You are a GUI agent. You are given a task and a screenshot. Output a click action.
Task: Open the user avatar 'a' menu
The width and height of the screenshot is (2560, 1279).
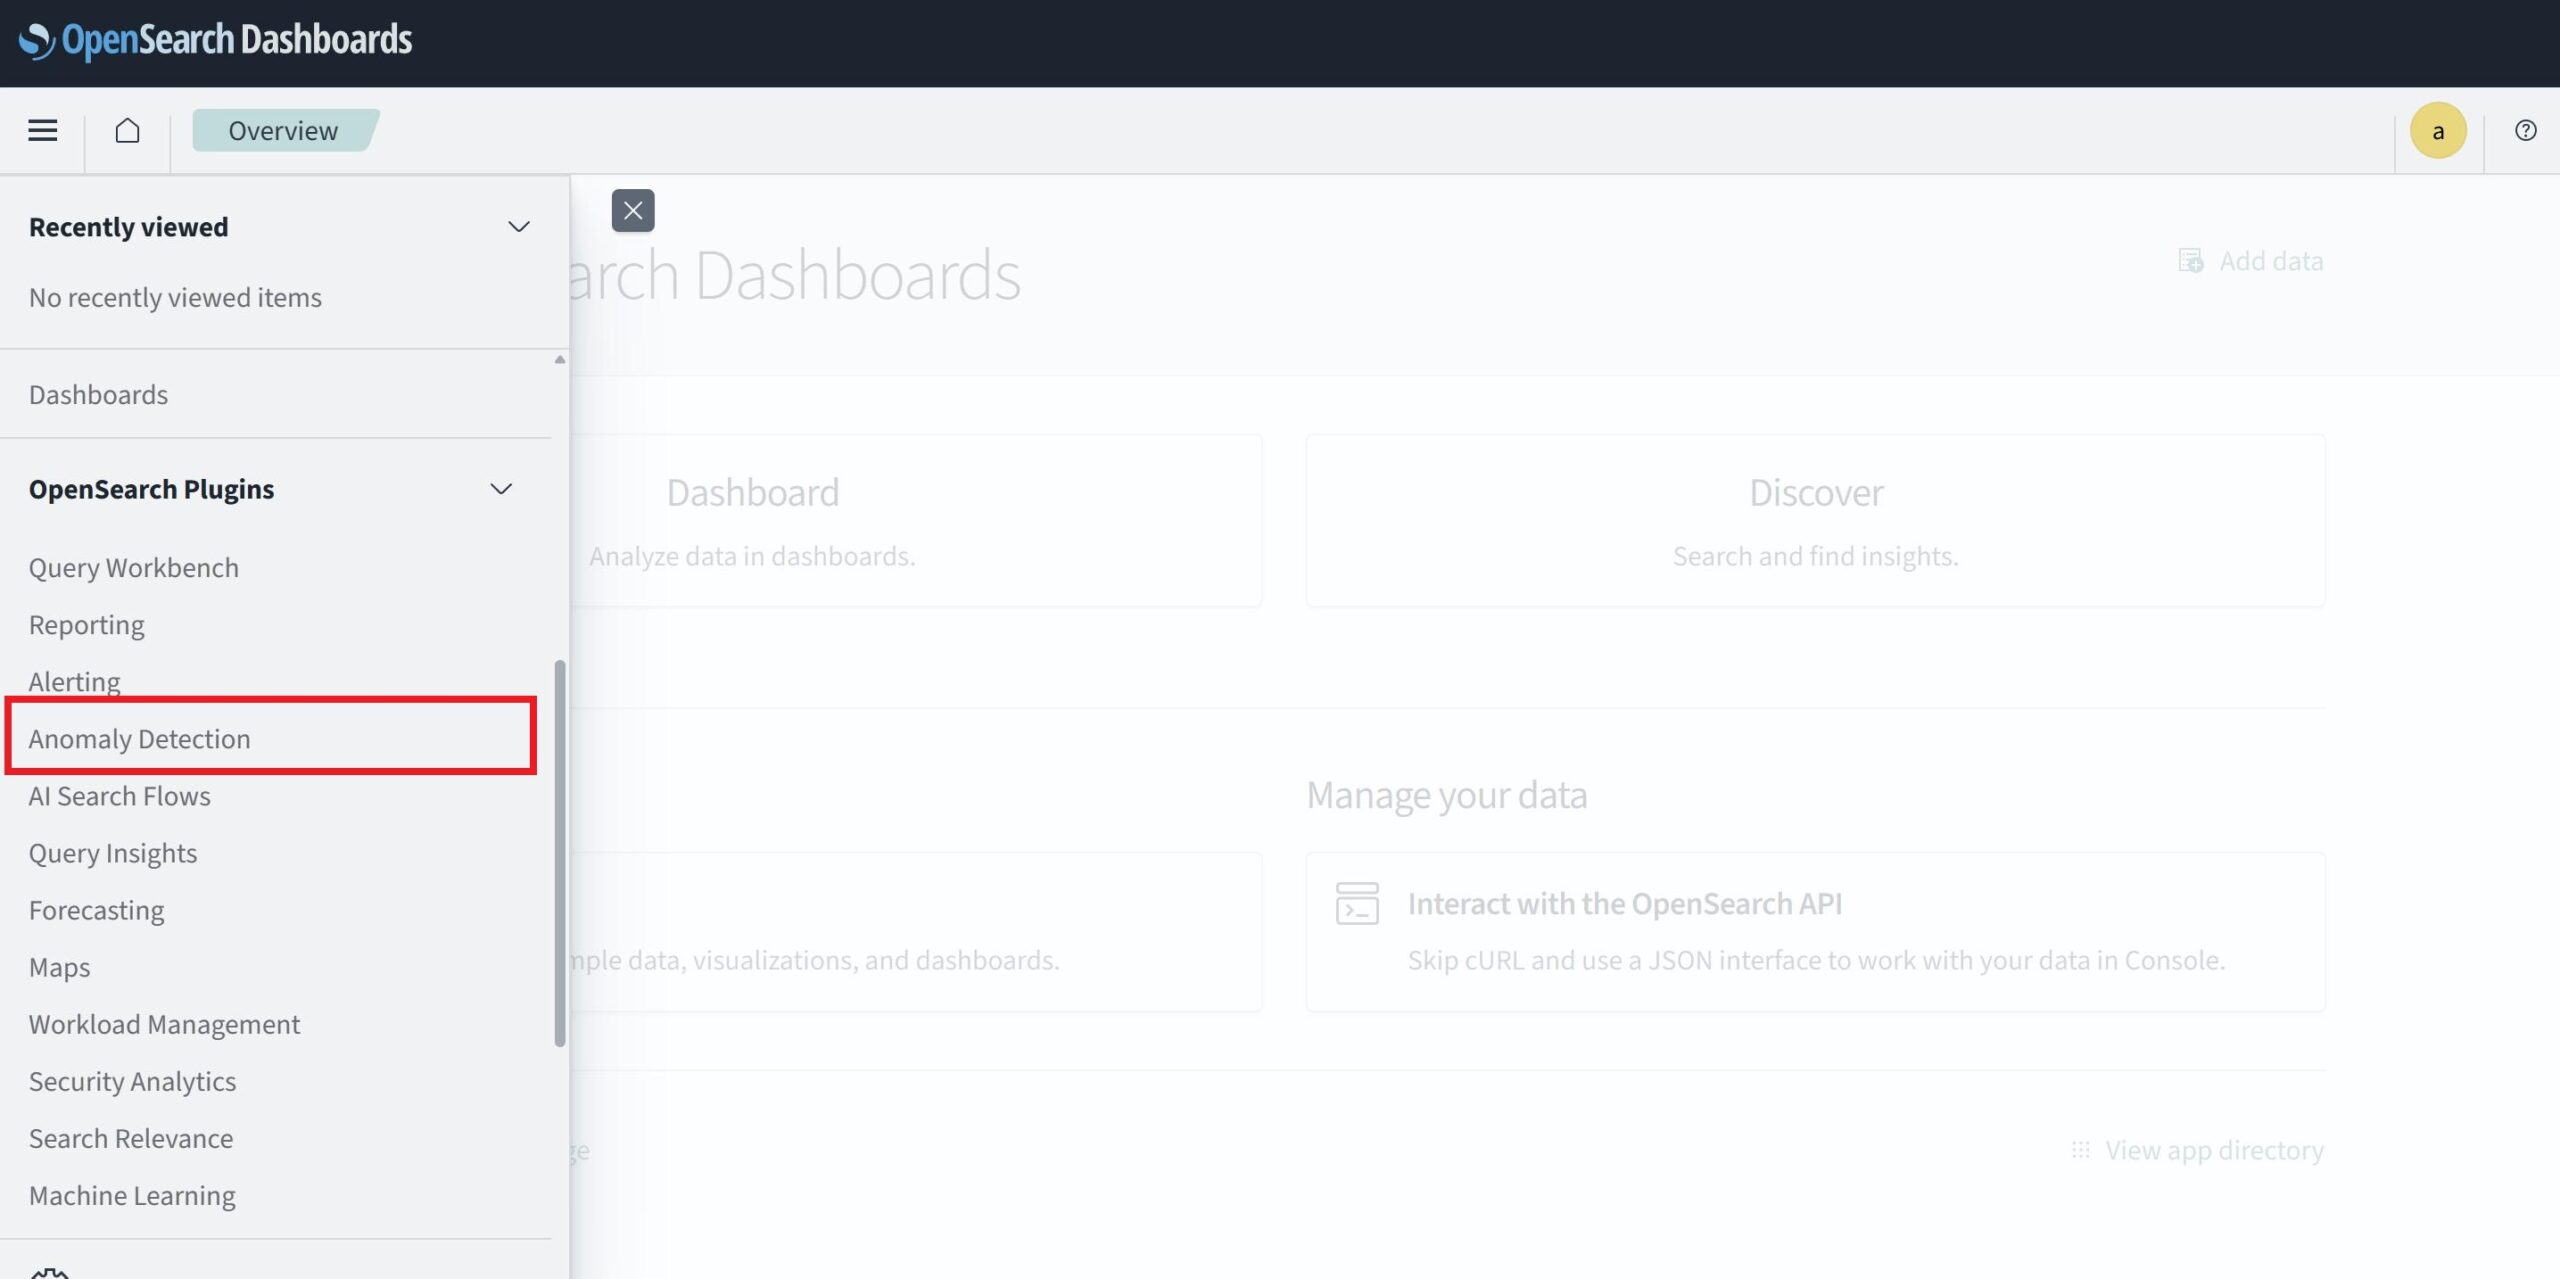coord(2437,131)
